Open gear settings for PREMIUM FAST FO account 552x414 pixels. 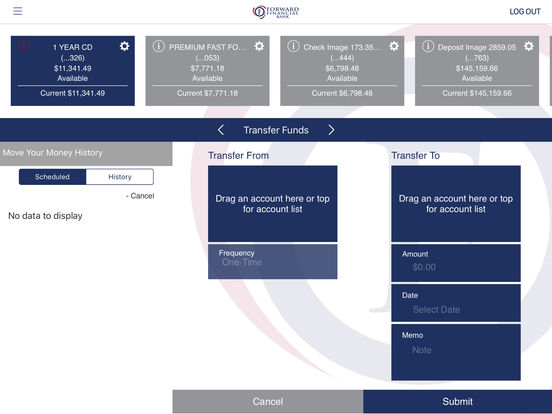259,46
